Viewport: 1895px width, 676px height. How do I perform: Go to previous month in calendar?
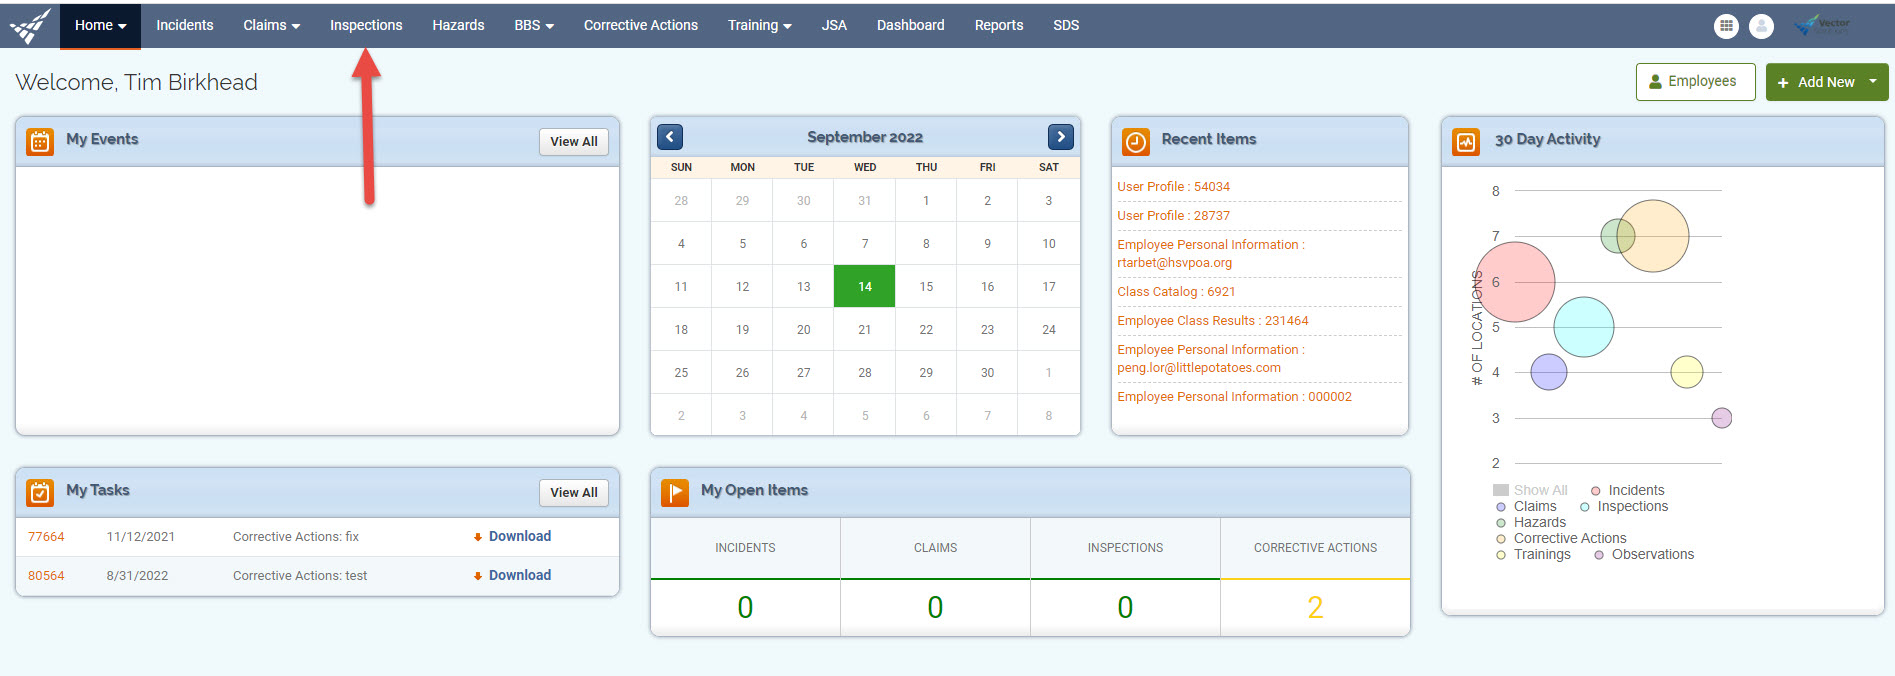[670, 137]
